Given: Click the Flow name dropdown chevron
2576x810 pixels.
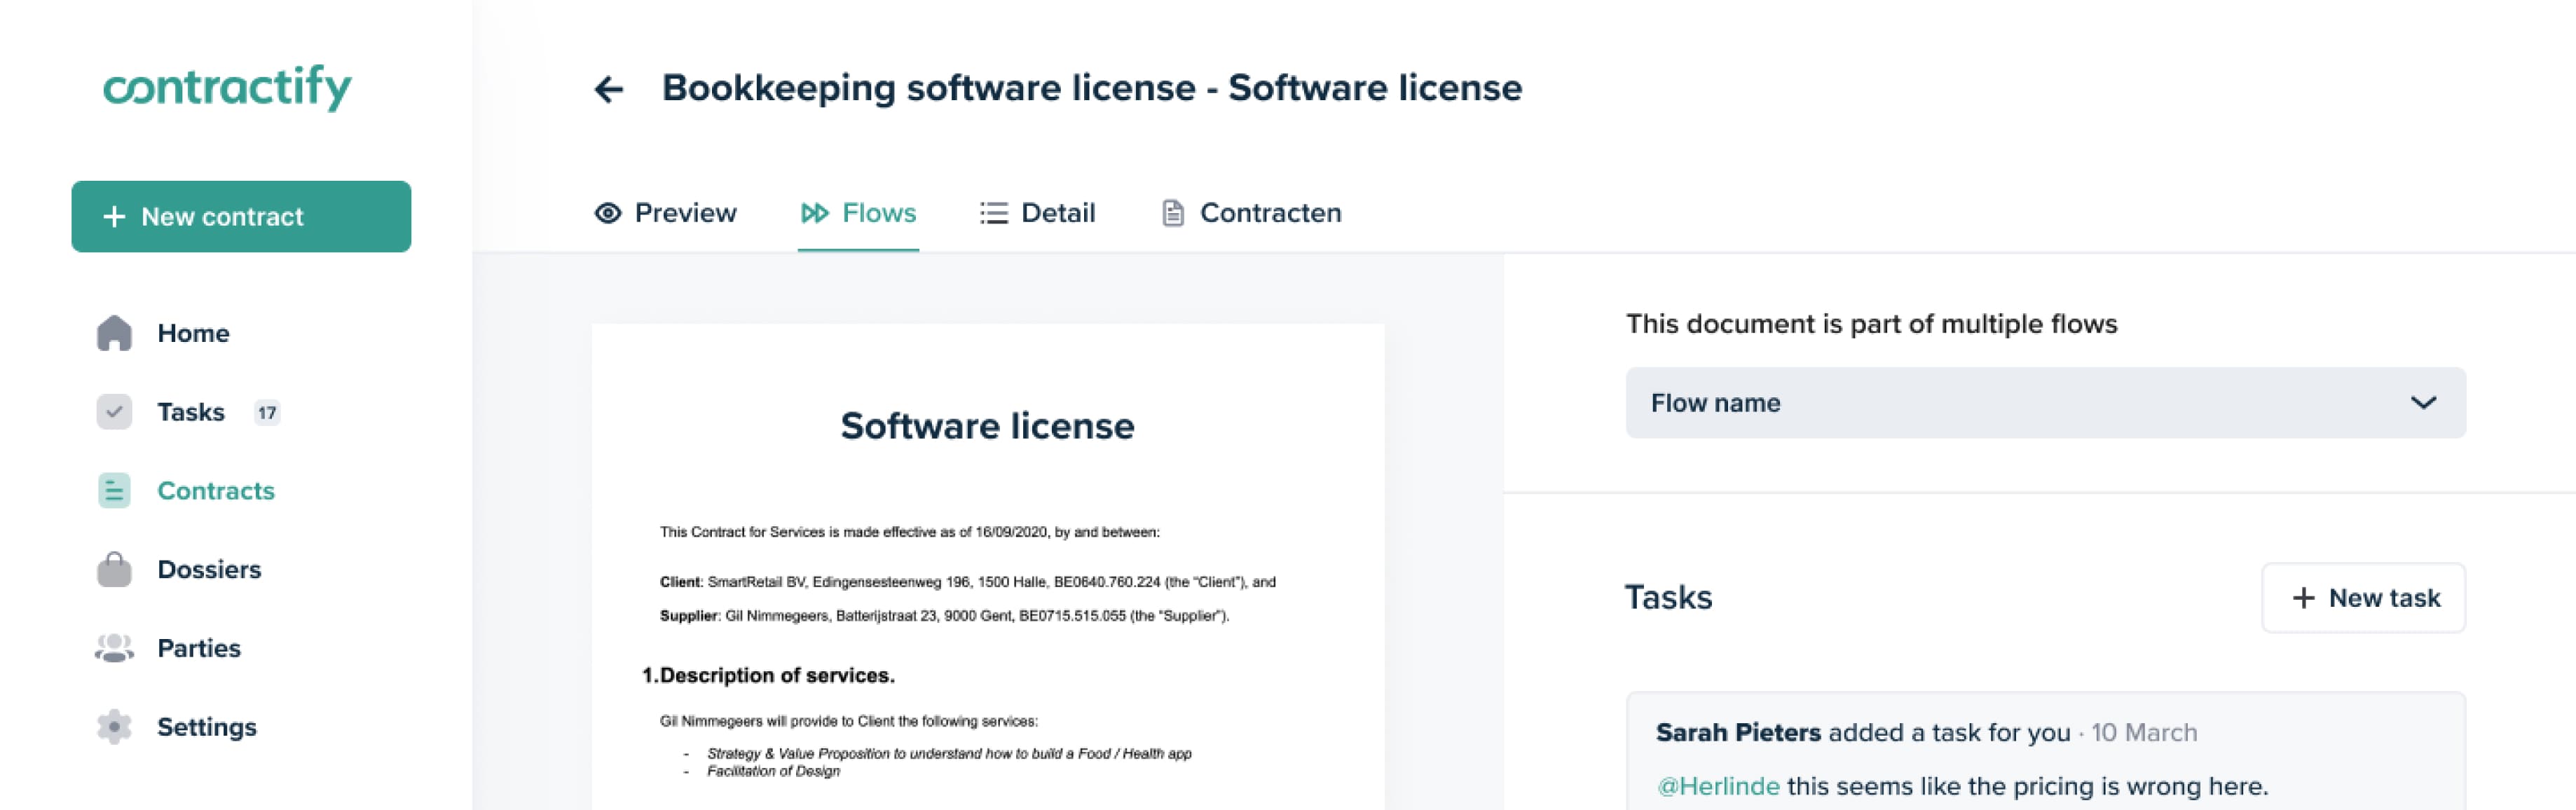Looking at the screenshot, I should 2423,403.
